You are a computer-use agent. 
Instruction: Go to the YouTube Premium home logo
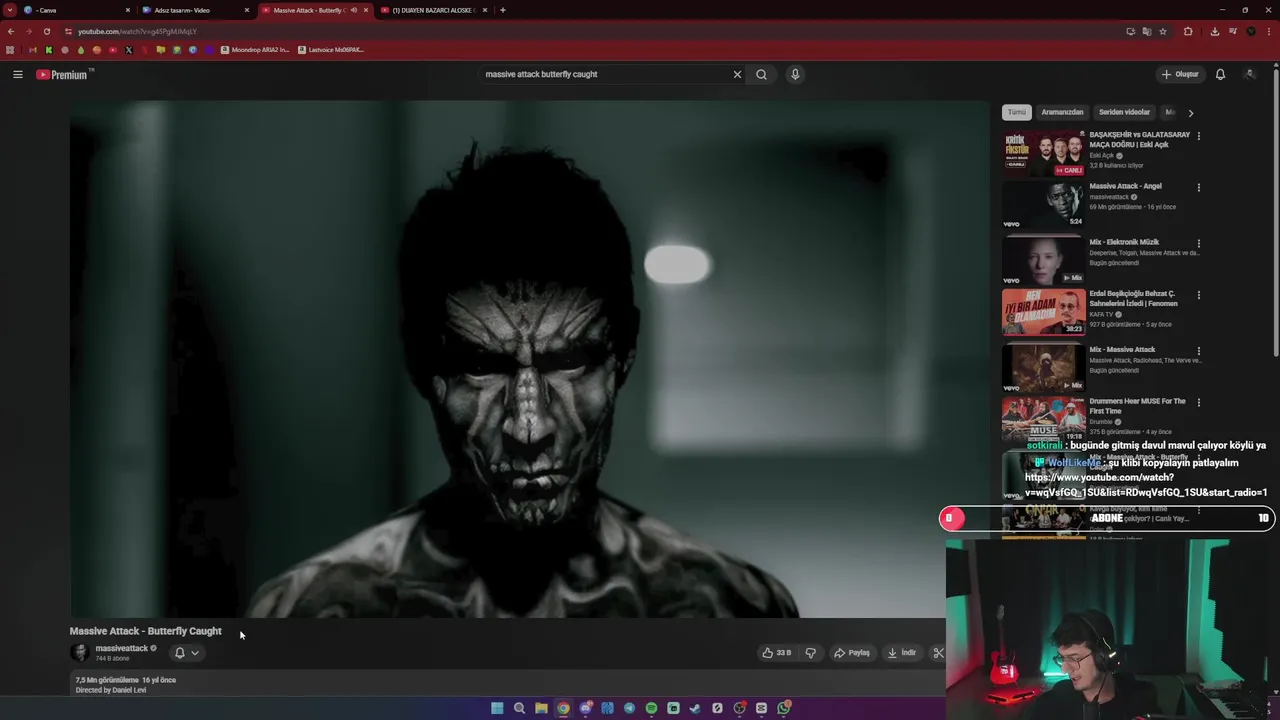tap(65, 74)
